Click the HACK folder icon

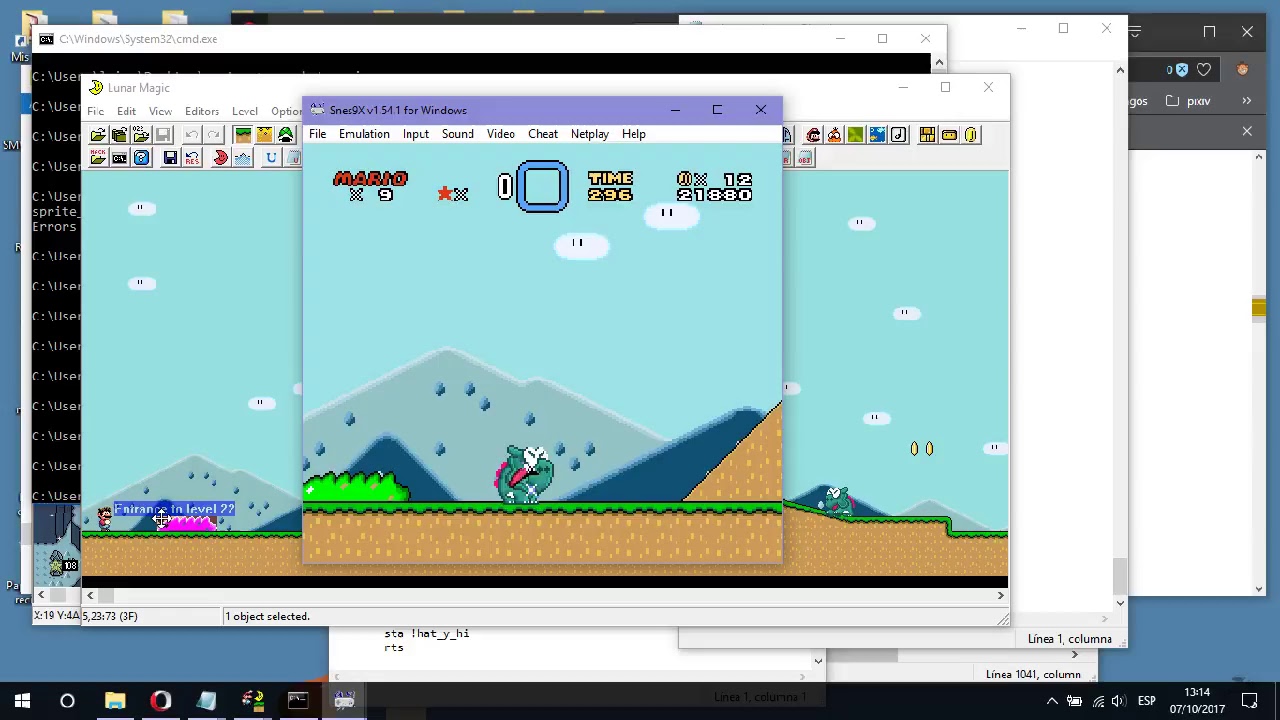pos(98,158)
